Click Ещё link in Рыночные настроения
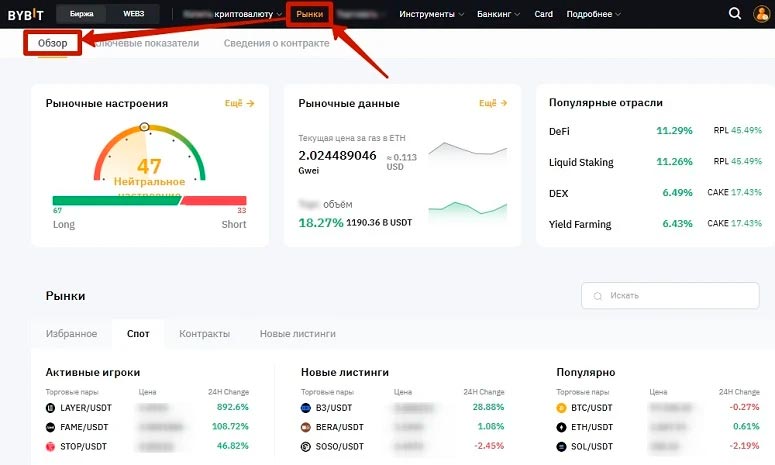This screenshot has width=775, height=465. click(x=239, y=103)
